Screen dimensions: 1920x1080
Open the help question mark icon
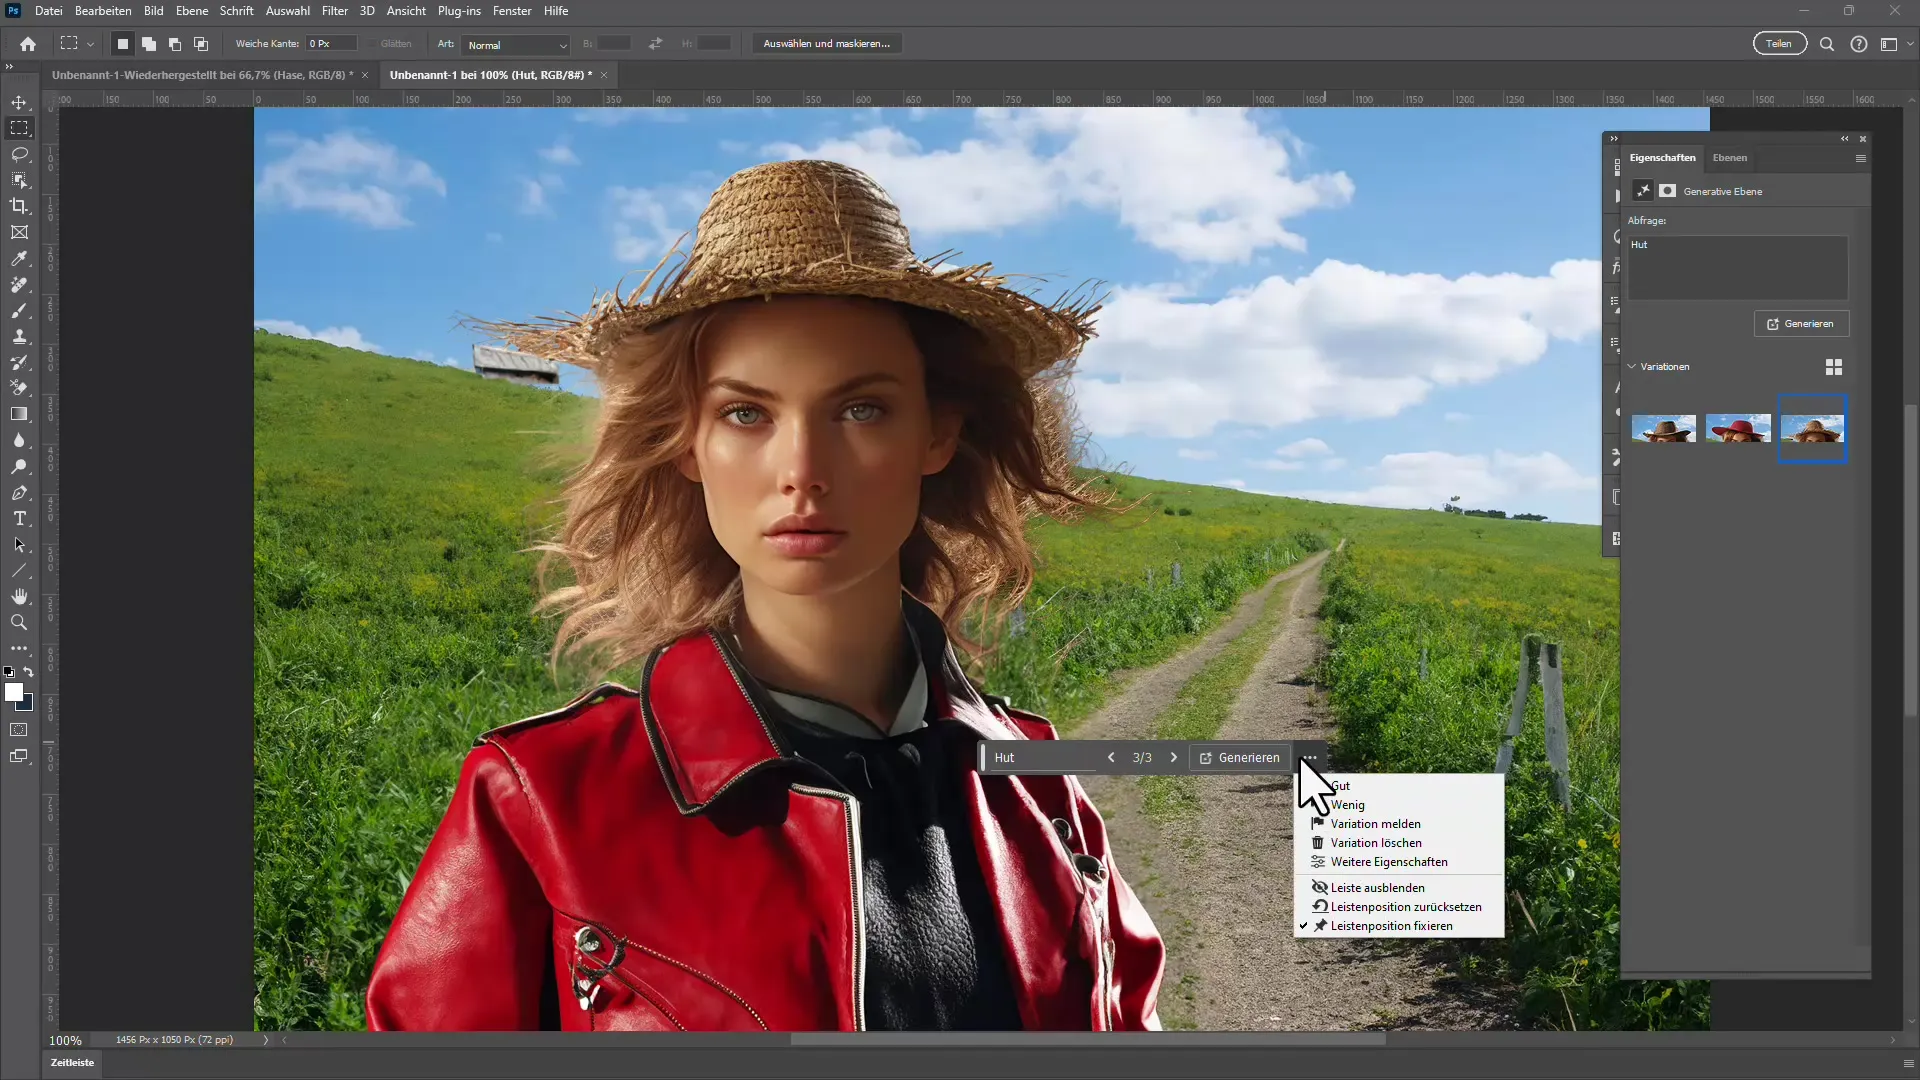click(1859, 44)
